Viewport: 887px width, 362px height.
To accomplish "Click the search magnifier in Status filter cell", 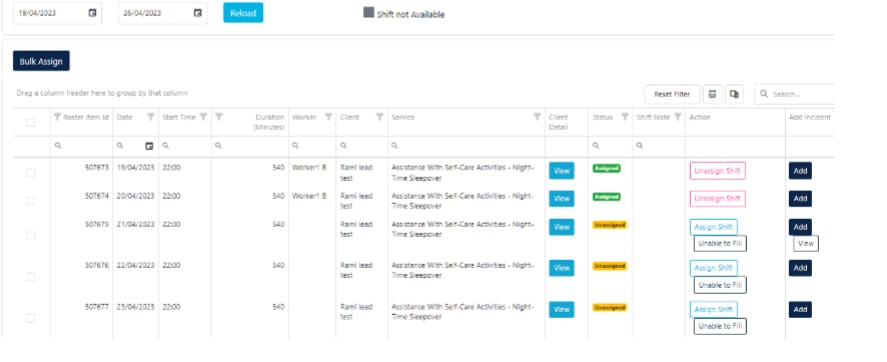I will [x=596, y=146].
